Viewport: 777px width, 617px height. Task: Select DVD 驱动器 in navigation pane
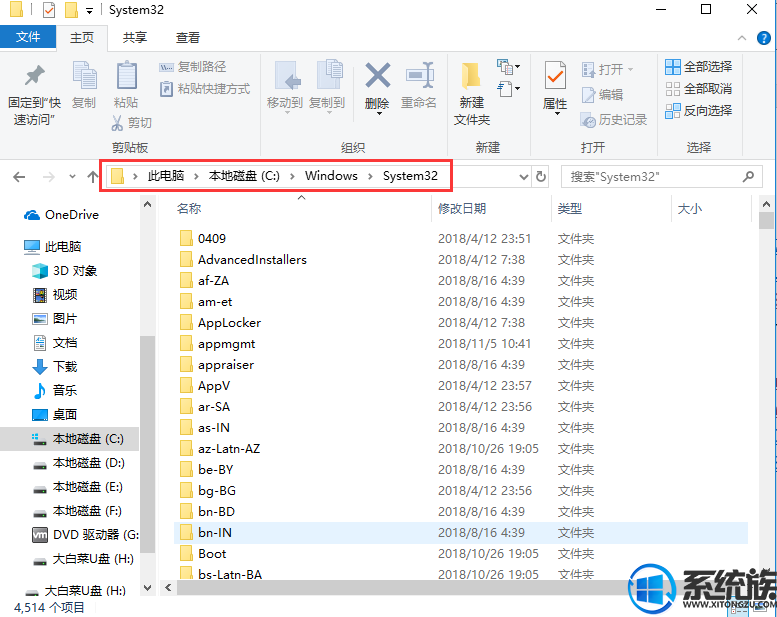click(x=85, y=535)
